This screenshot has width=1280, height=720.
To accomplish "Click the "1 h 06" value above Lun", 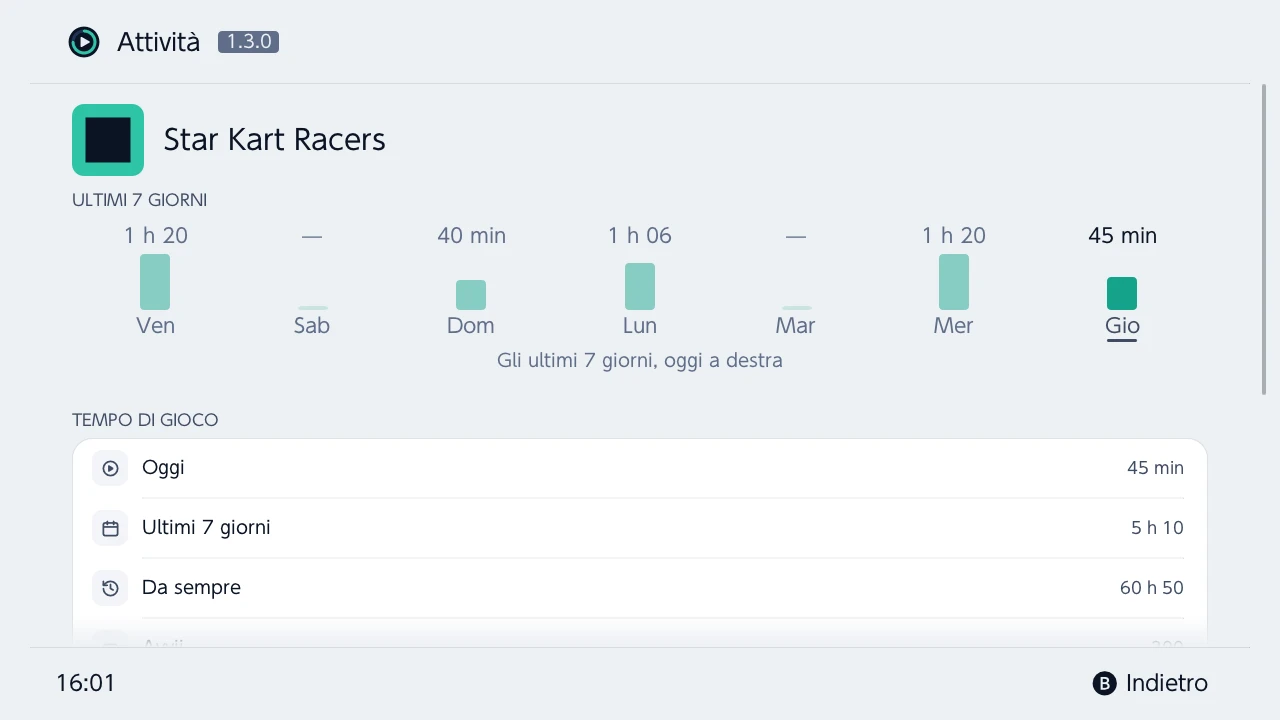I will pyautogui.click(x=640, y=236).
